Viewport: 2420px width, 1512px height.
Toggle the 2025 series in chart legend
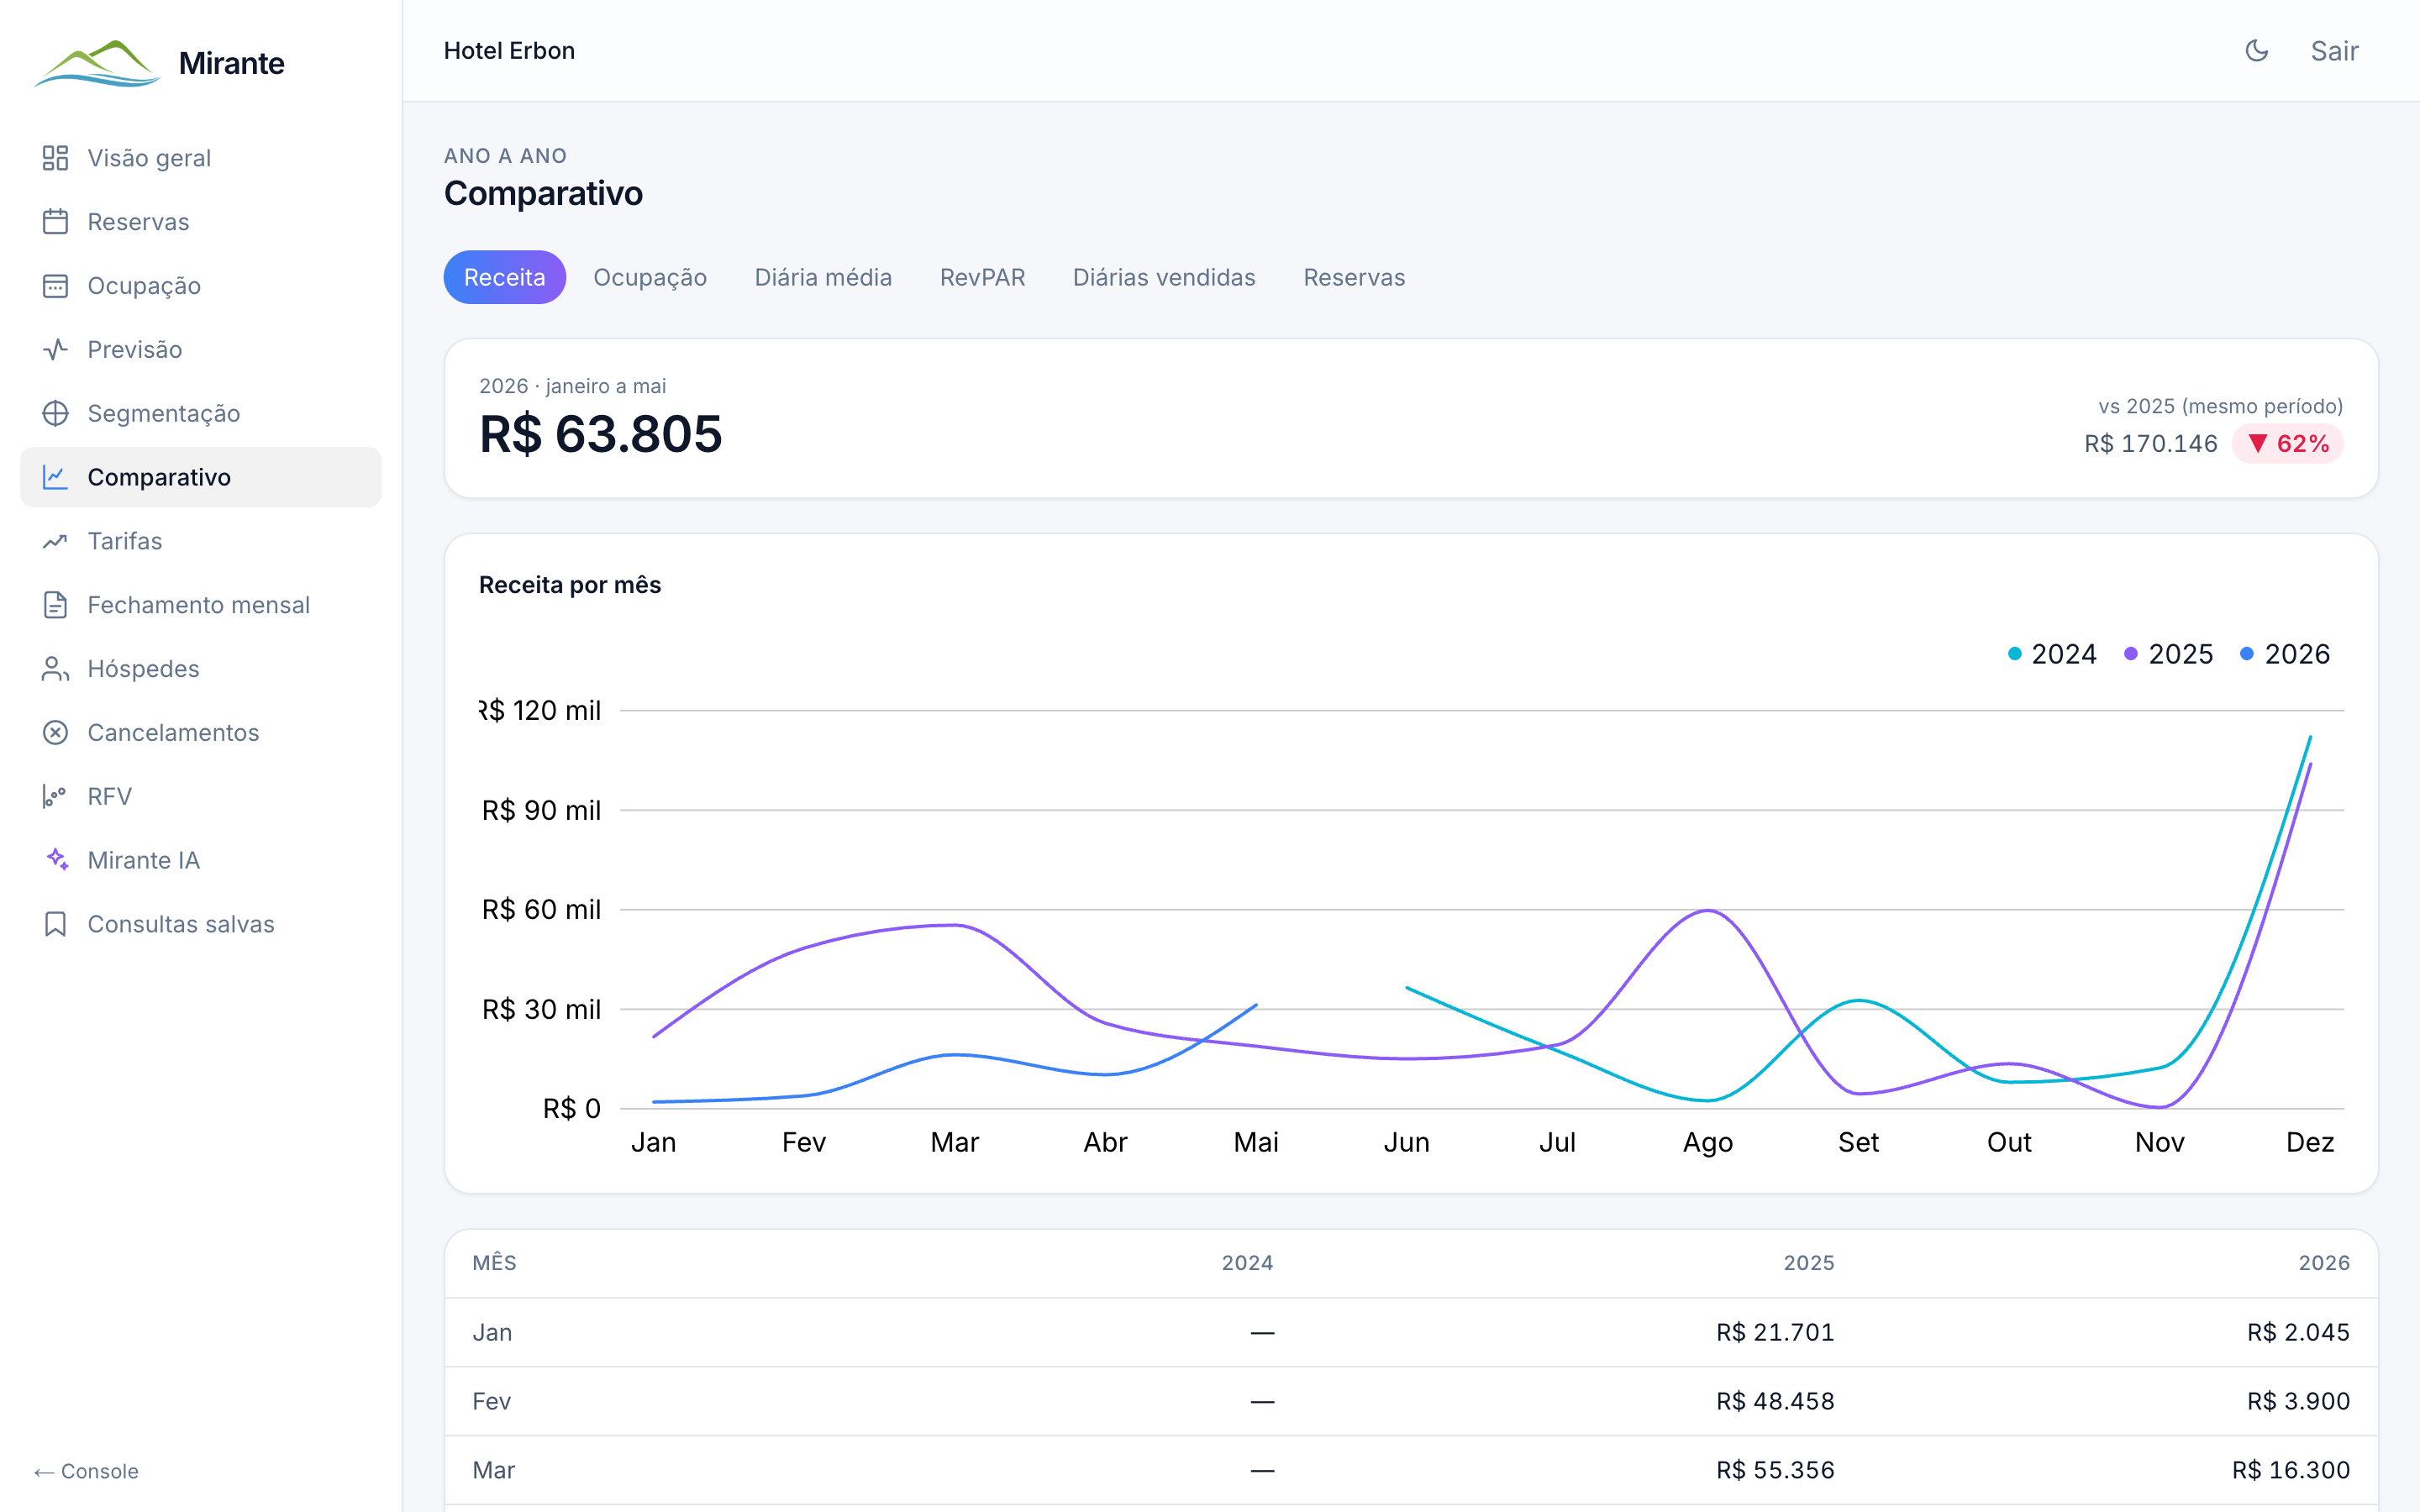(2168, 654)
